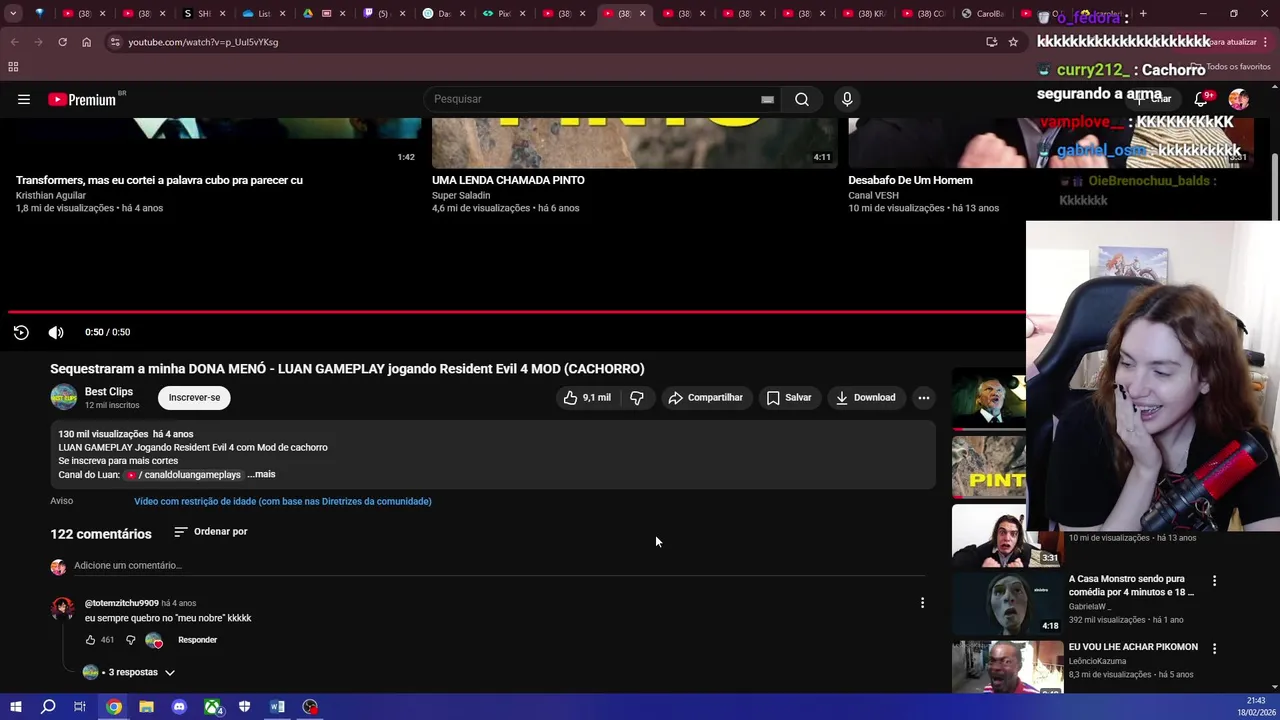Like the comment by totemzitchu9909
The image size is (1280, 720).
coord(90,640)
